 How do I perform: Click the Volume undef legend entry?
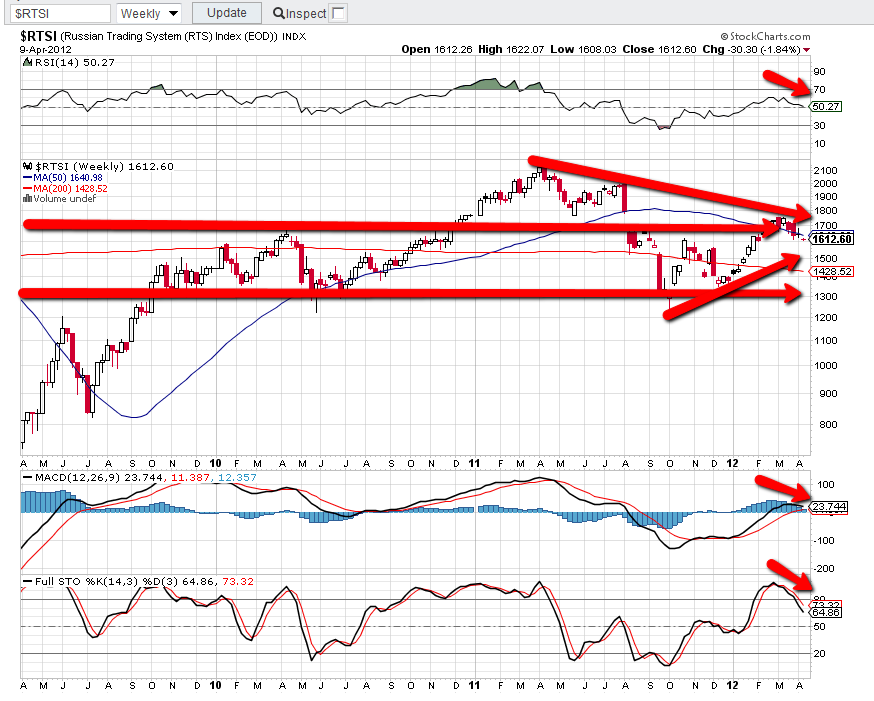click(60, 199)
